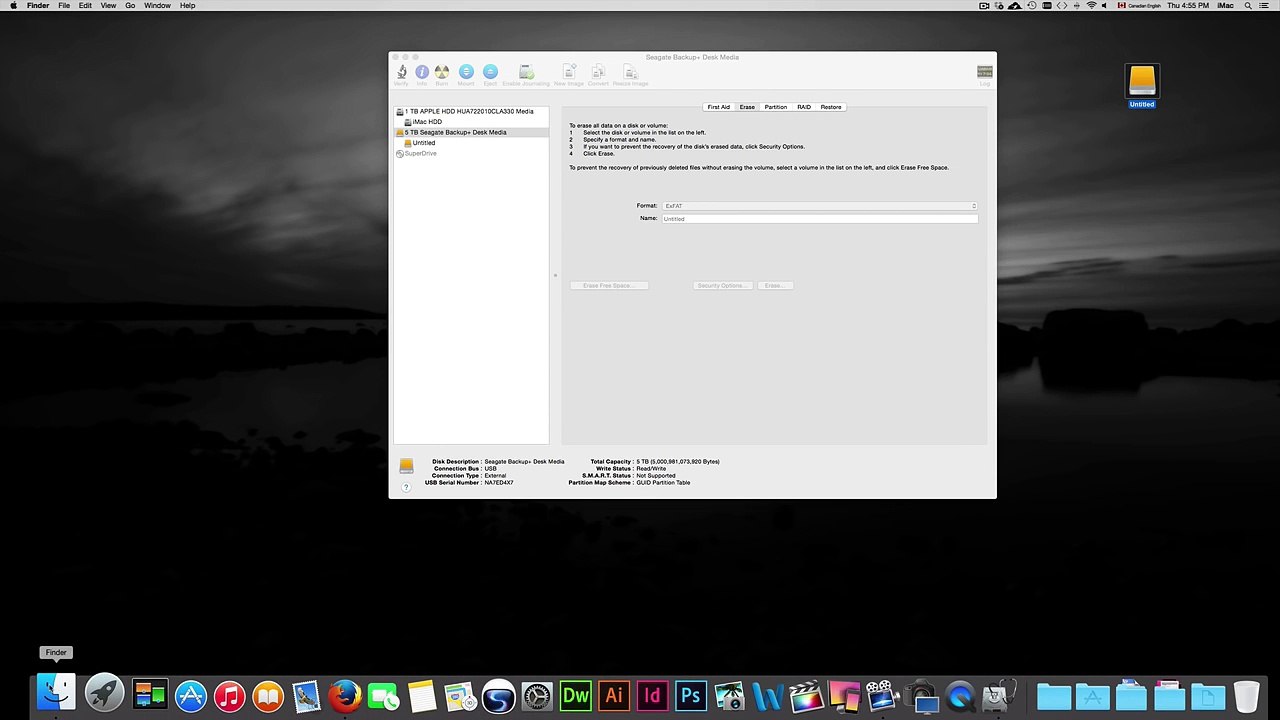Viewport: 1280px width, 720px height.
Task: Open the Finder application menu
Action: 38,6
